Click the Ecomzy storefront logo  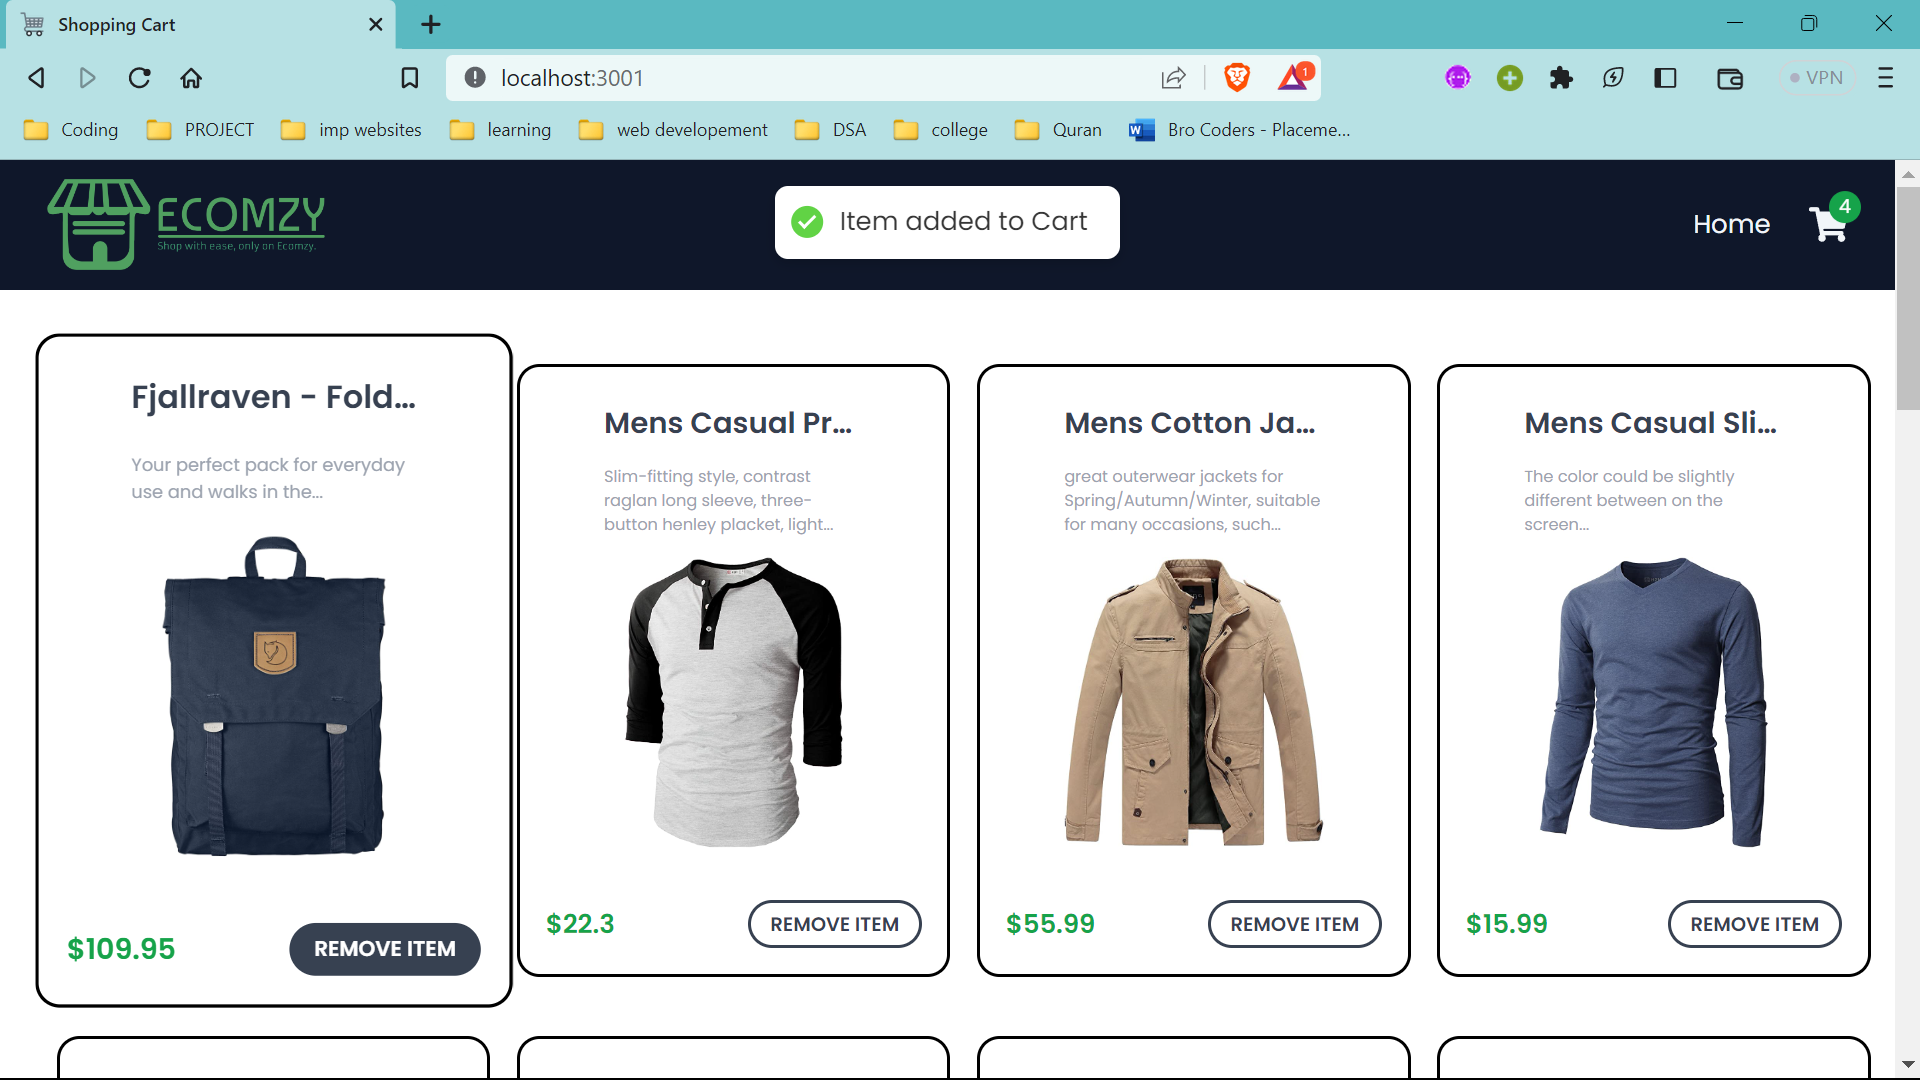185,223
